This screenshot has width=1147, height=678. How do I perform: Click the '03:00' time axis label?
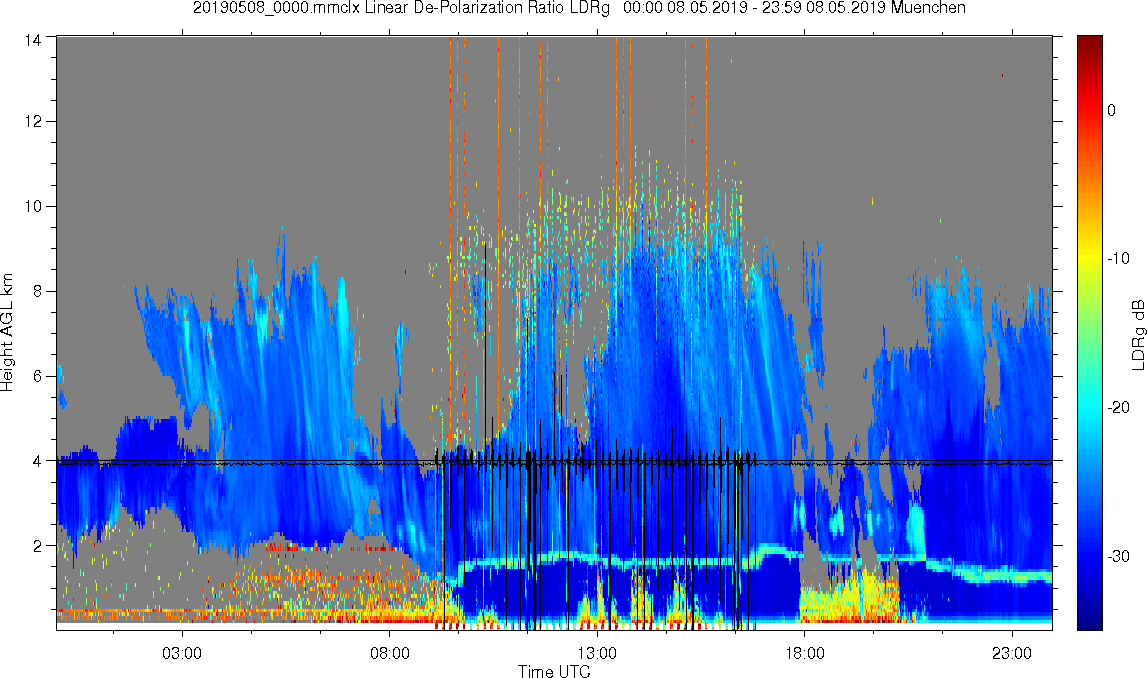click(x=182, y=653)
